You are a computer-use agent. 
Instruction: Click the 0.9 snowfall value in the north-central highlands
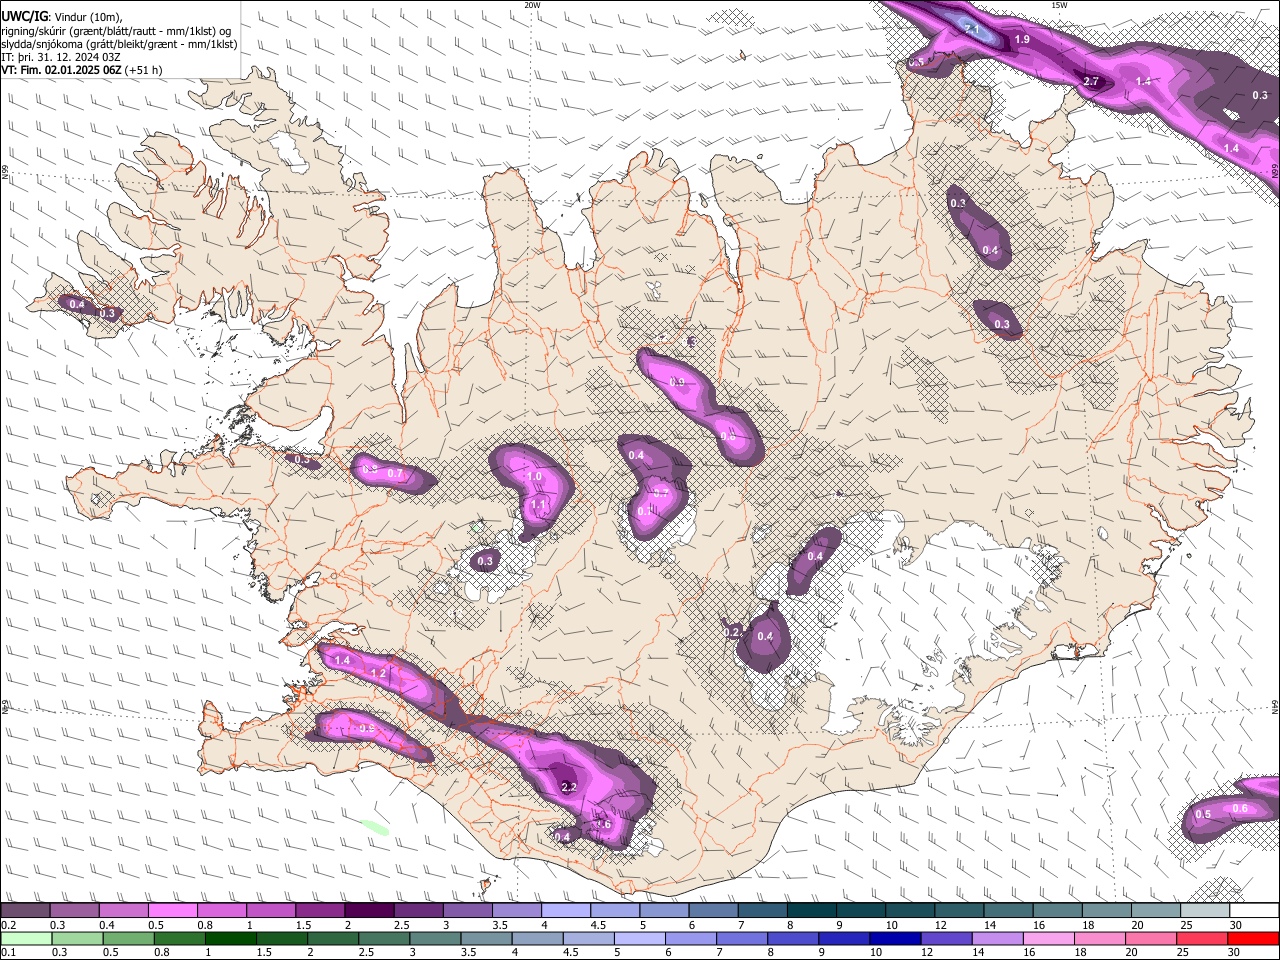[x=677, y=382]
